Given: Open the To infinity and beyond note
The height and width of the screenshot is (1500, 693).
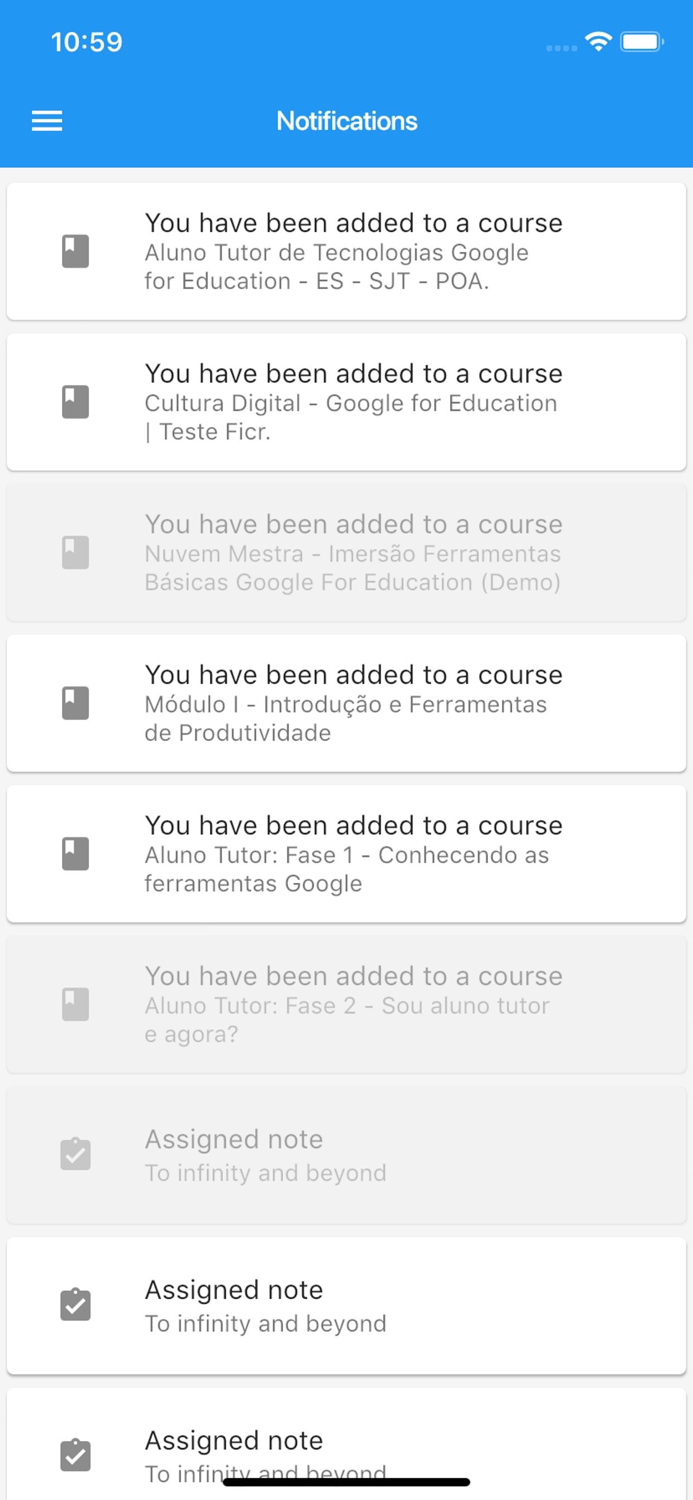Looking at the screenshot, I should tap(346, 1304).
